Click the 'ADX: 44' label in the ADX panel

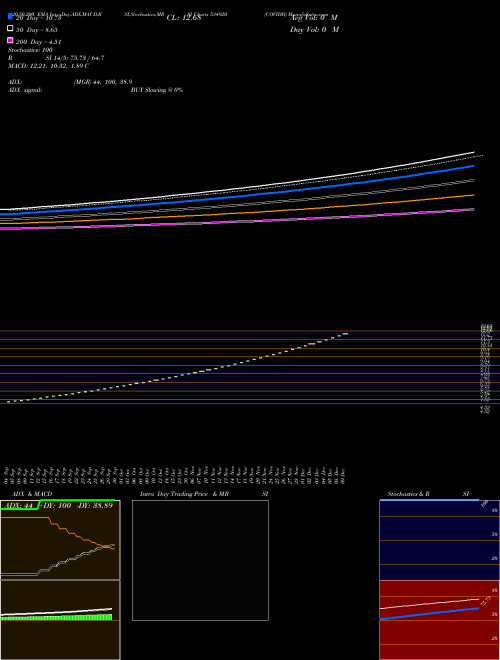pos(19,506)
